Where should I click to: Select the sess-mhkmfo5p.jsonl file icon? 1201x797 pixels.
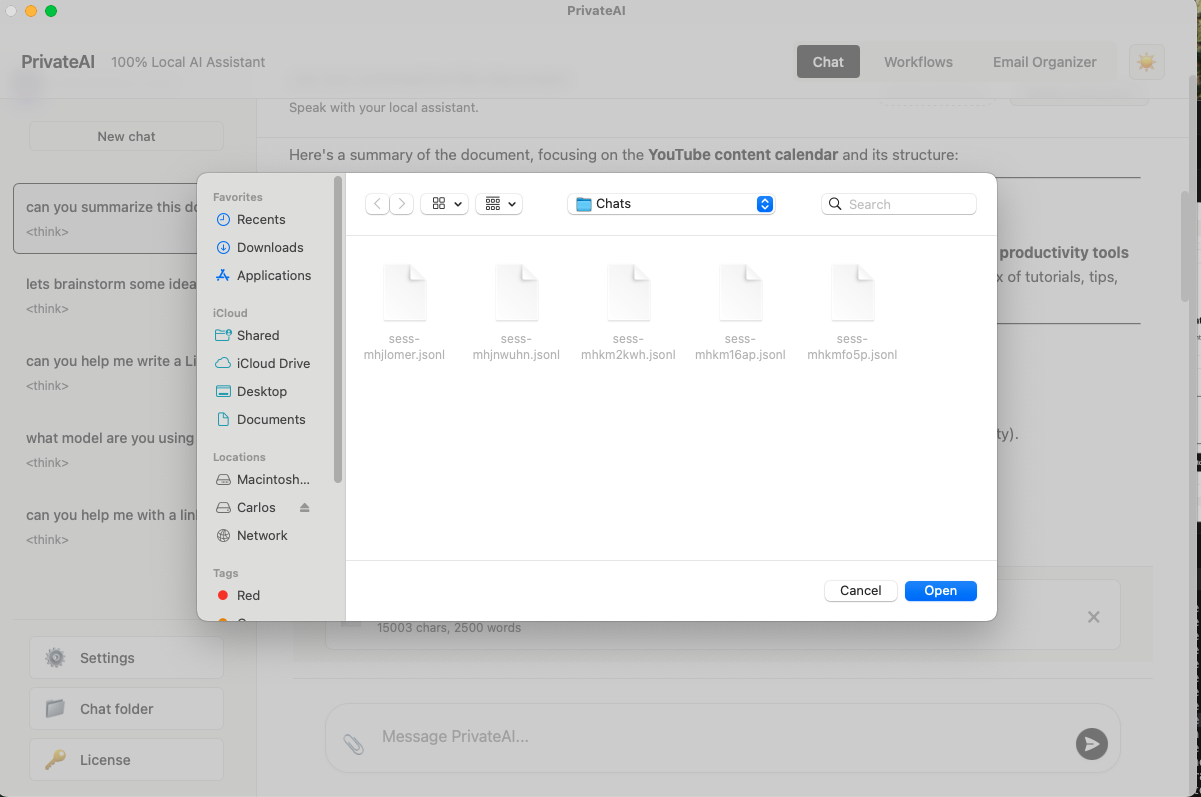pyautogui.click(x=852, y=292)
